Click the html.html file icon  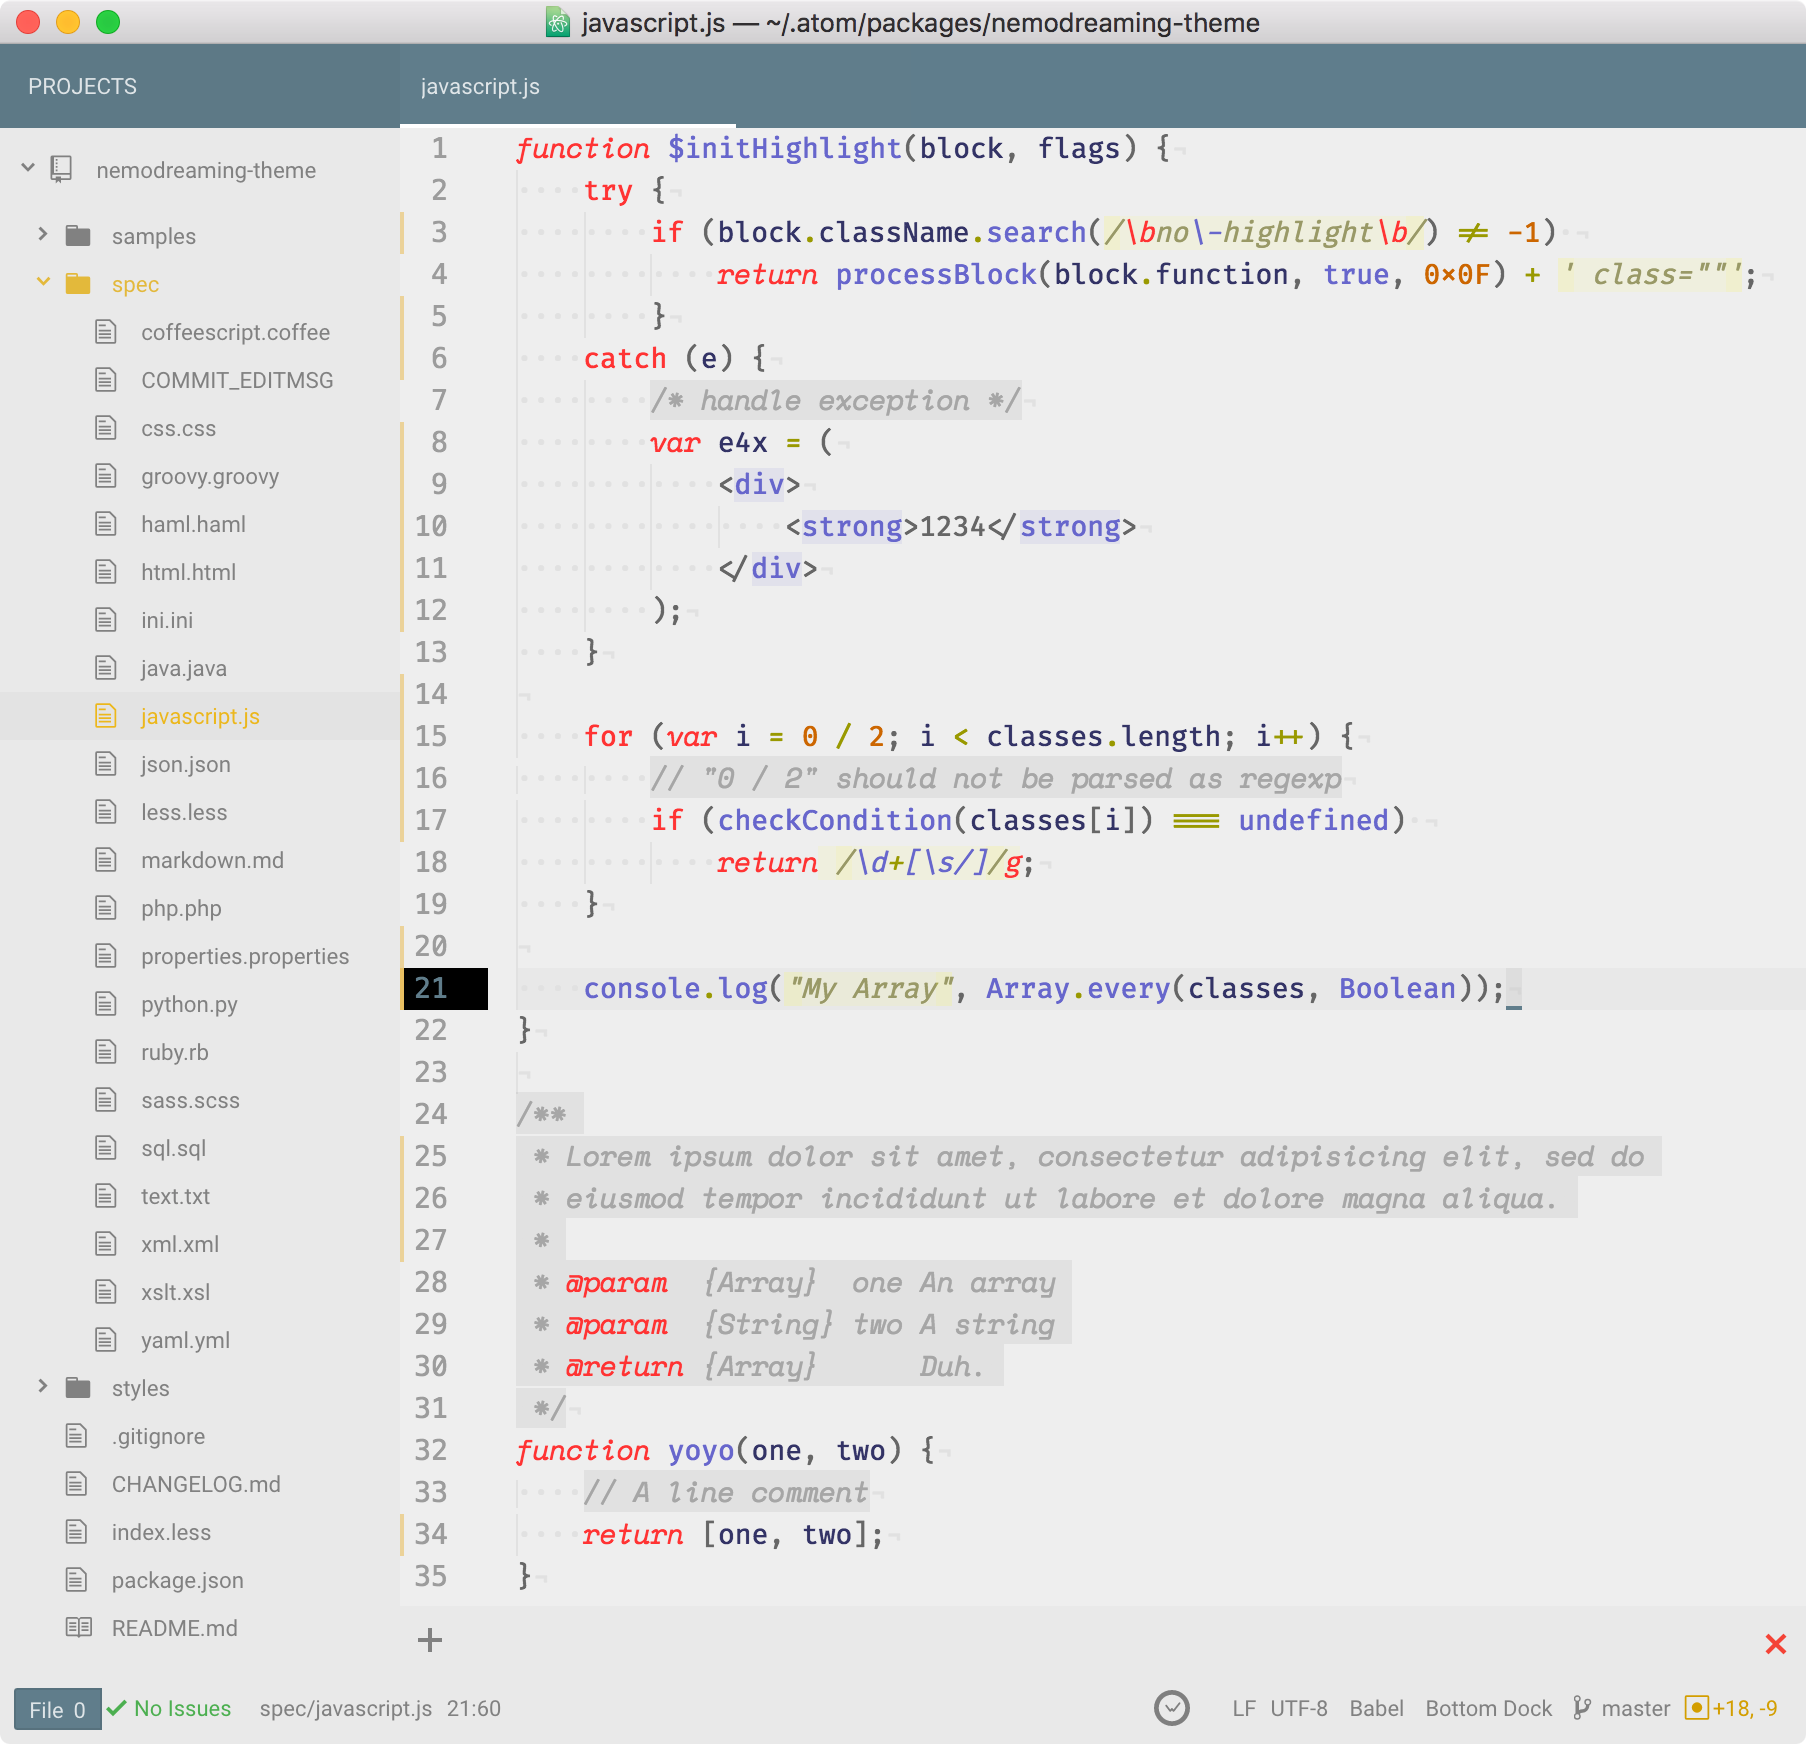click(106, 571)
